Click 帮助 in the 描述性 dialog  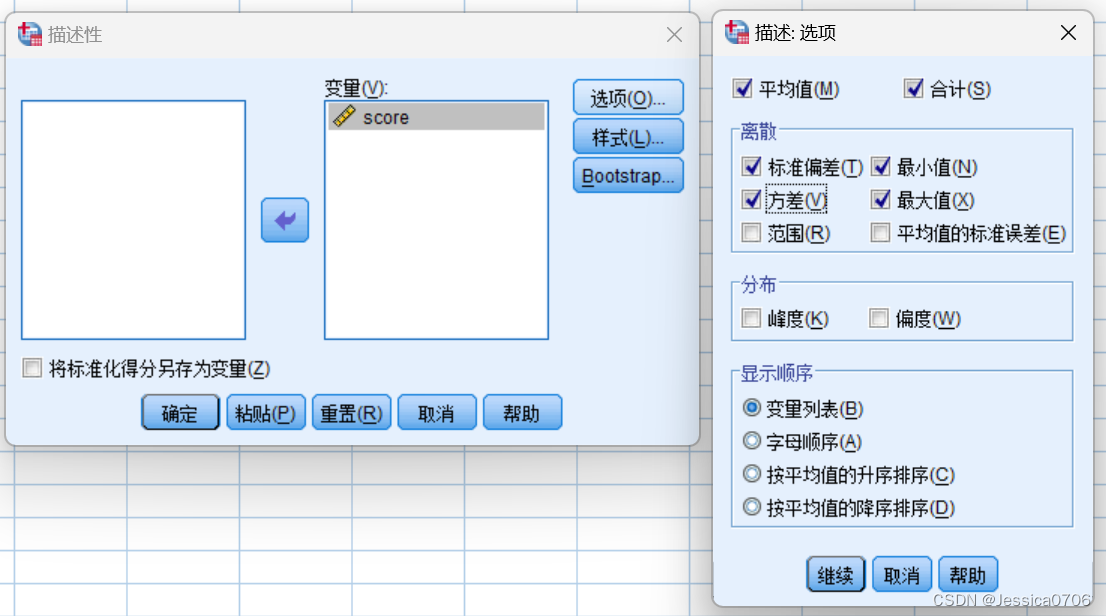coord(522,412)
